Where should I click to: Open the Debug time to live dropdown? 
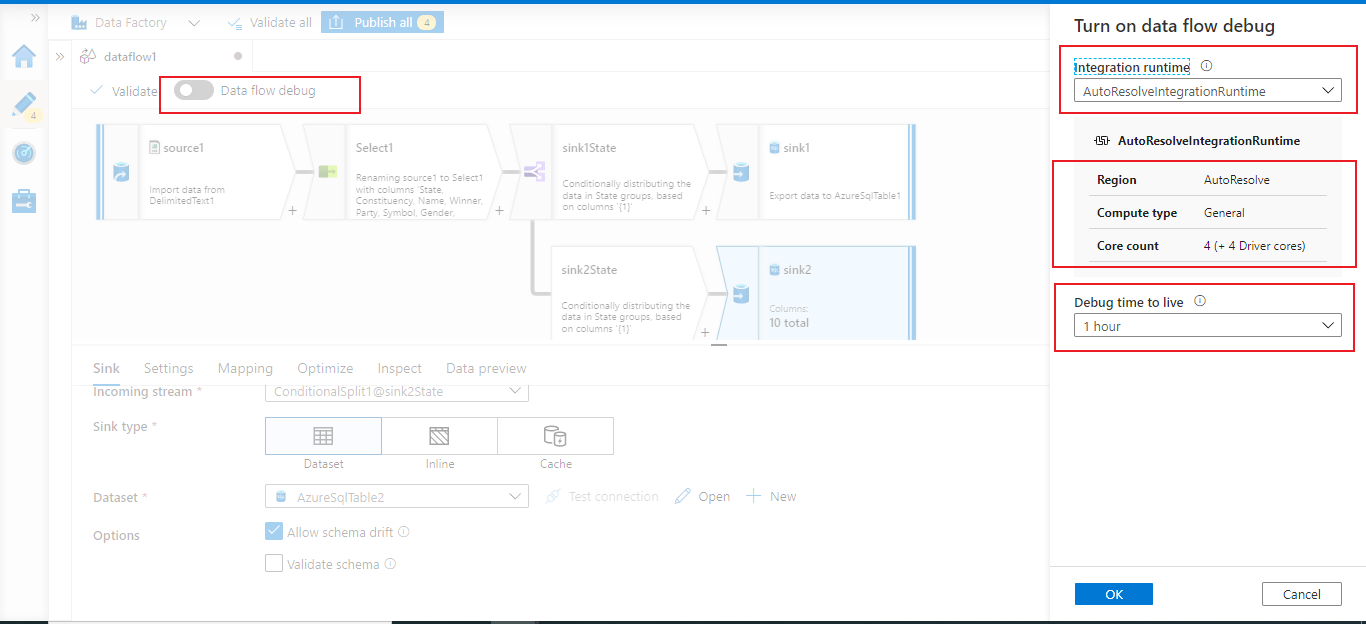1207,326
